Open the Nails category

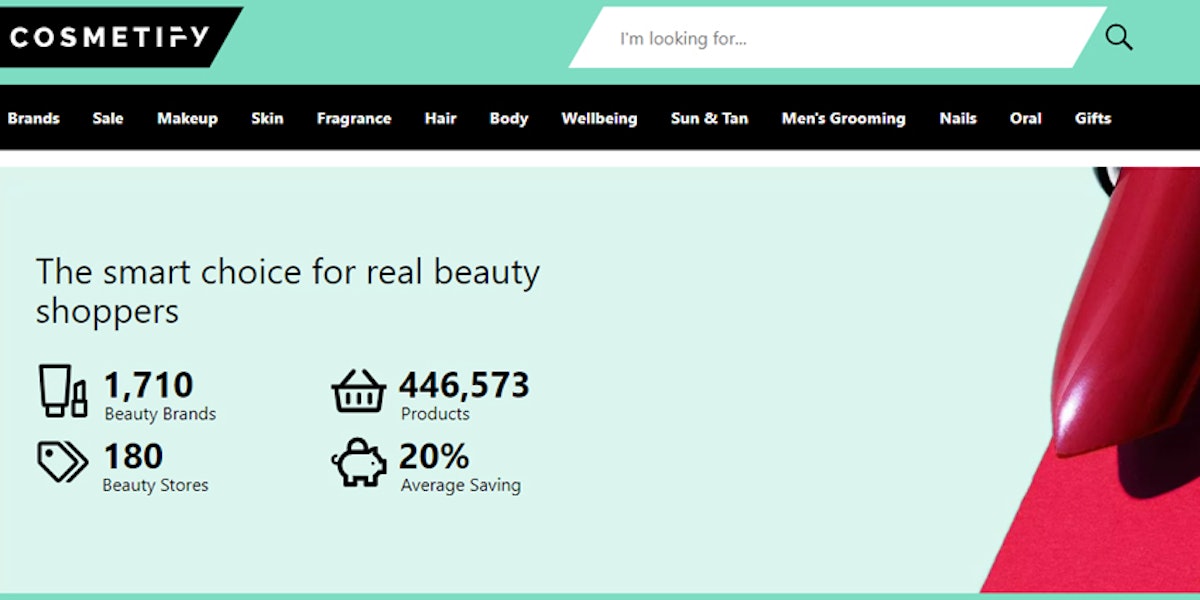tap(958, 118)
